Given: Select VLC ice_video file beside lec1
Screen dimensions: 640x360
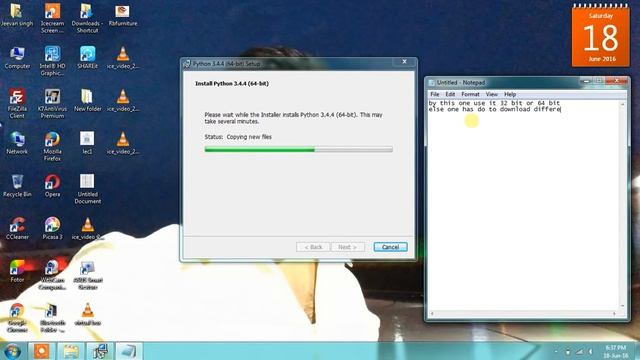Looking at the screenshot, I should click(x=123, y=143).
